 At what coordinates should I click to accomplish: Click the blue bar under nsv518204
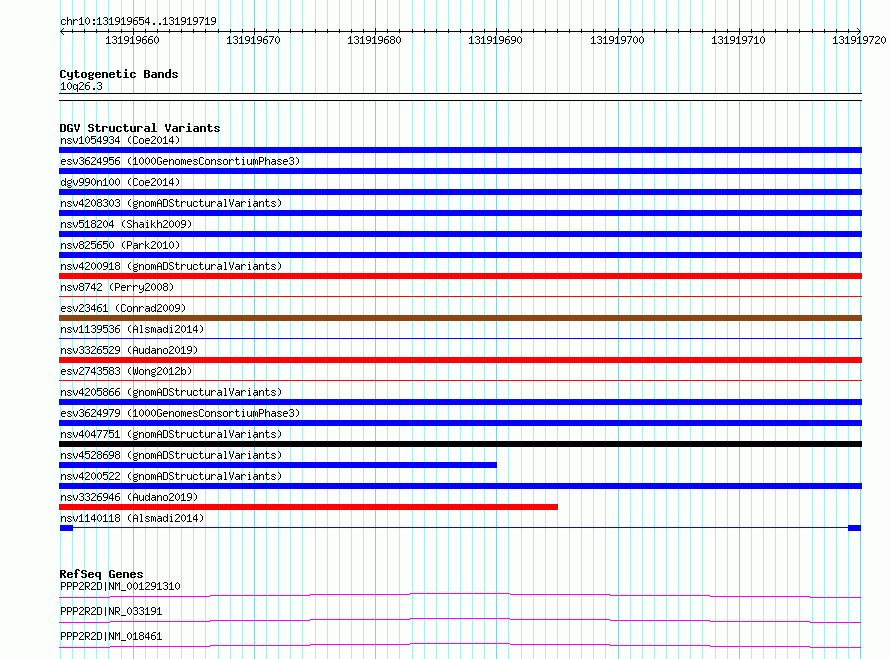(460, 234)
